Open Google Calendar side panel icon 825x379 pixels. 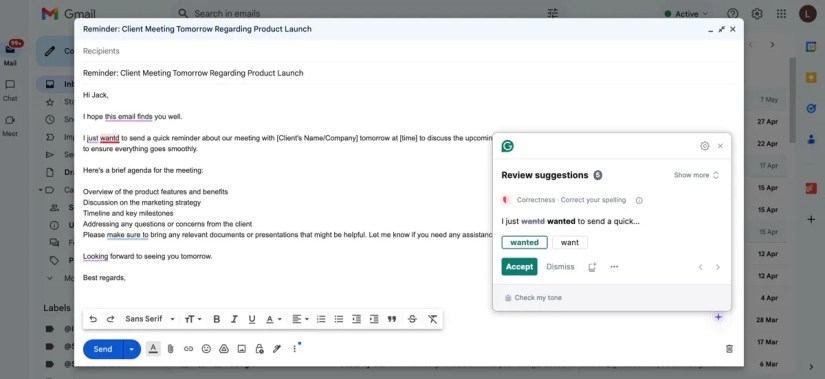tap(811, 46)
